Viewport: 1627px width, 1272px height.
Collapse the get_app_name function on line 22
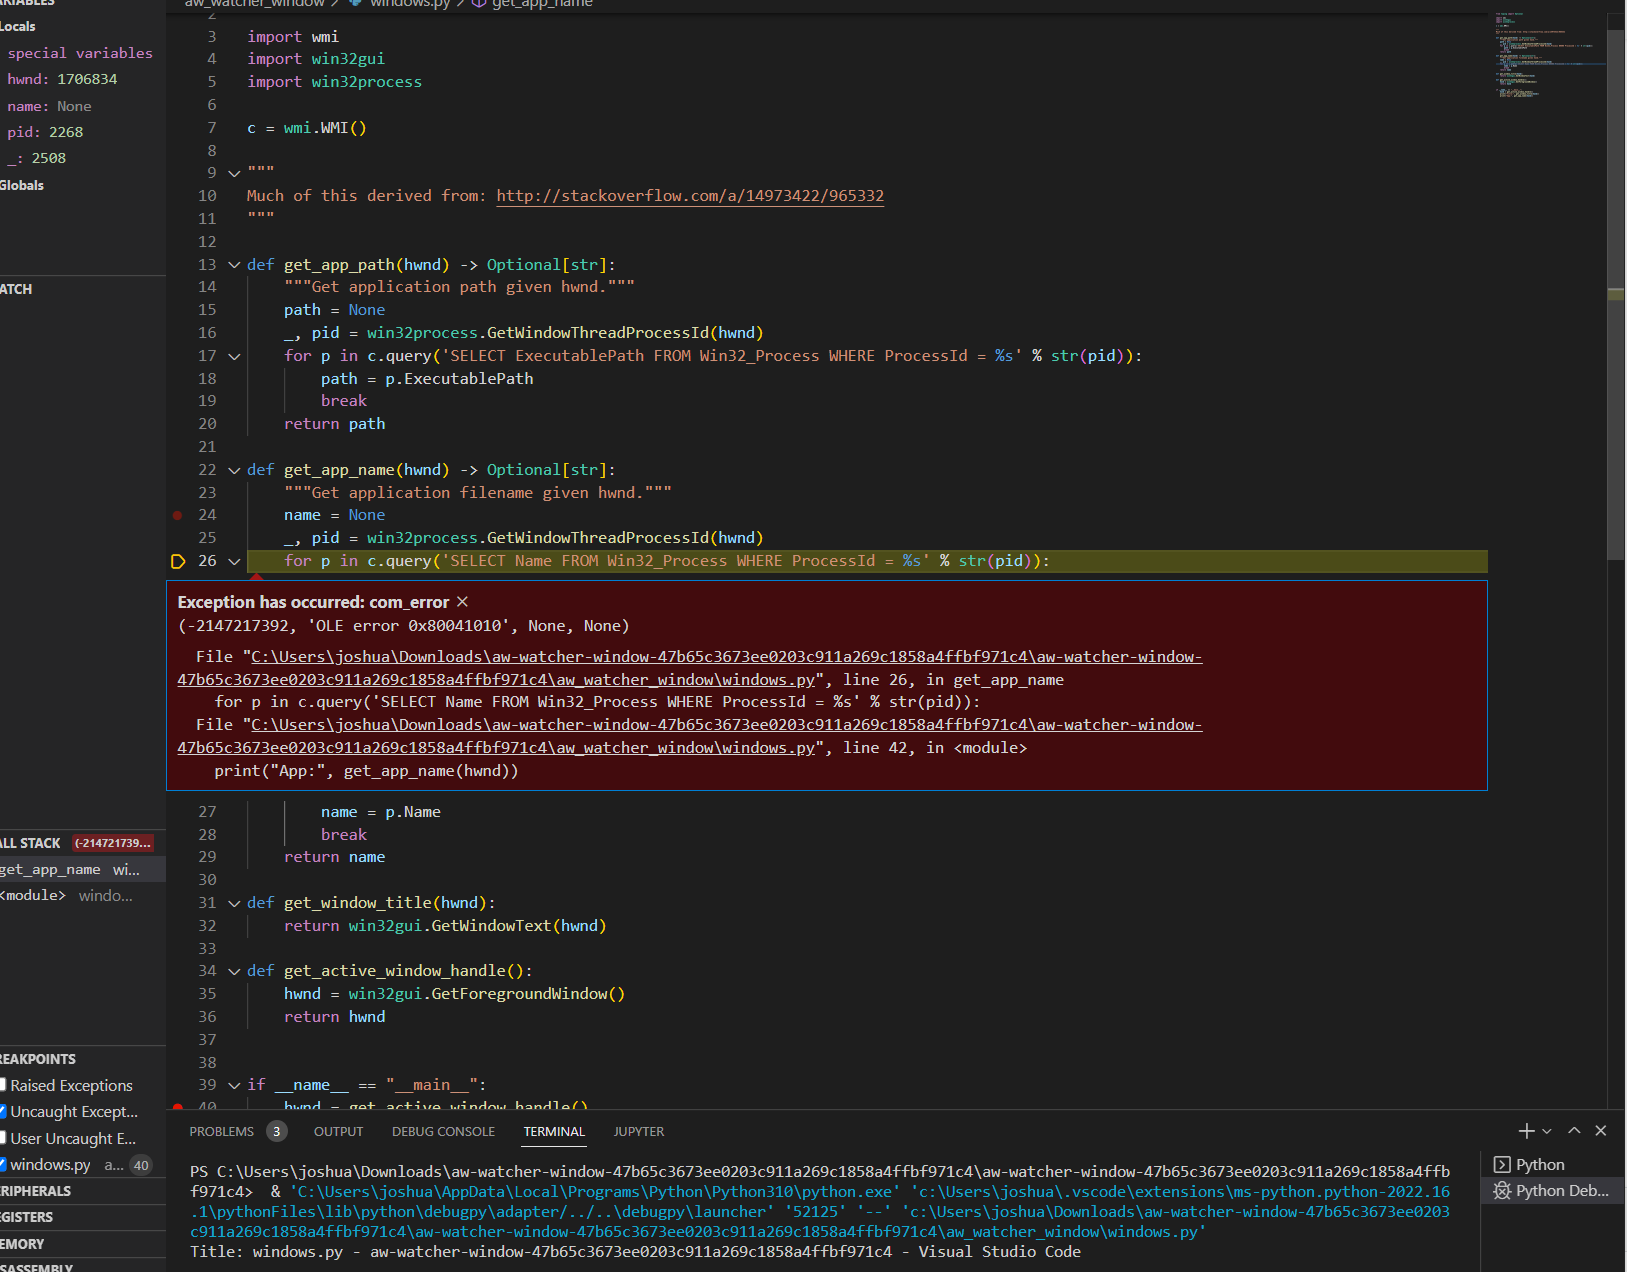pyautogui.click(x=233, y=470)
